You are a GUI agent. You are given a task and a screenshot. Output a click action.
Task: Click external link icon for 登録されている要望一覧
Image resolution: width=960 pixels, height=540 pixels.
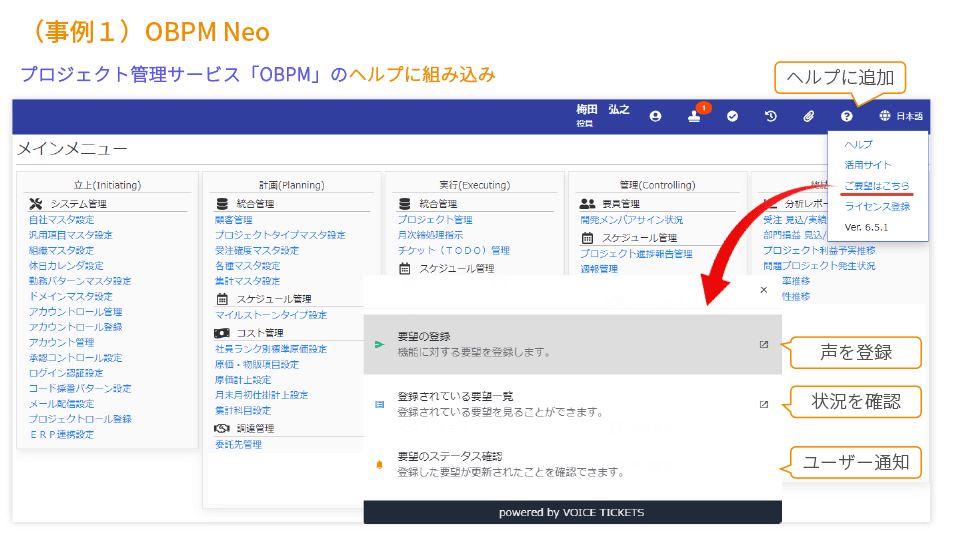pos(764,404)
